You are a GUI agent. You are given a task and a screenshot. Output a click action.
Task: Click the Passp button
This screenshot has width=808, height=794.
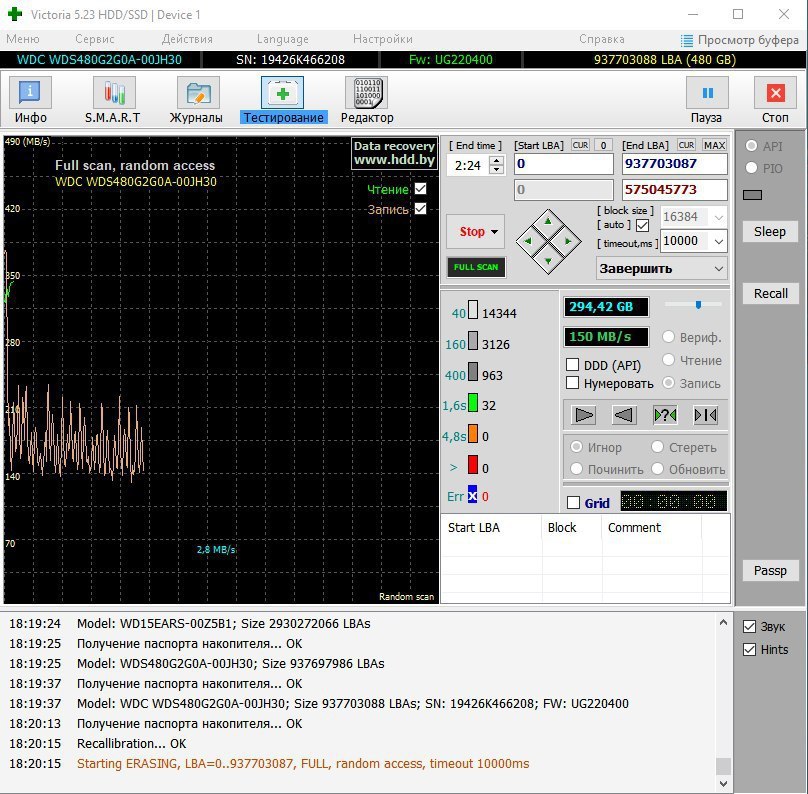coord(770,570)
